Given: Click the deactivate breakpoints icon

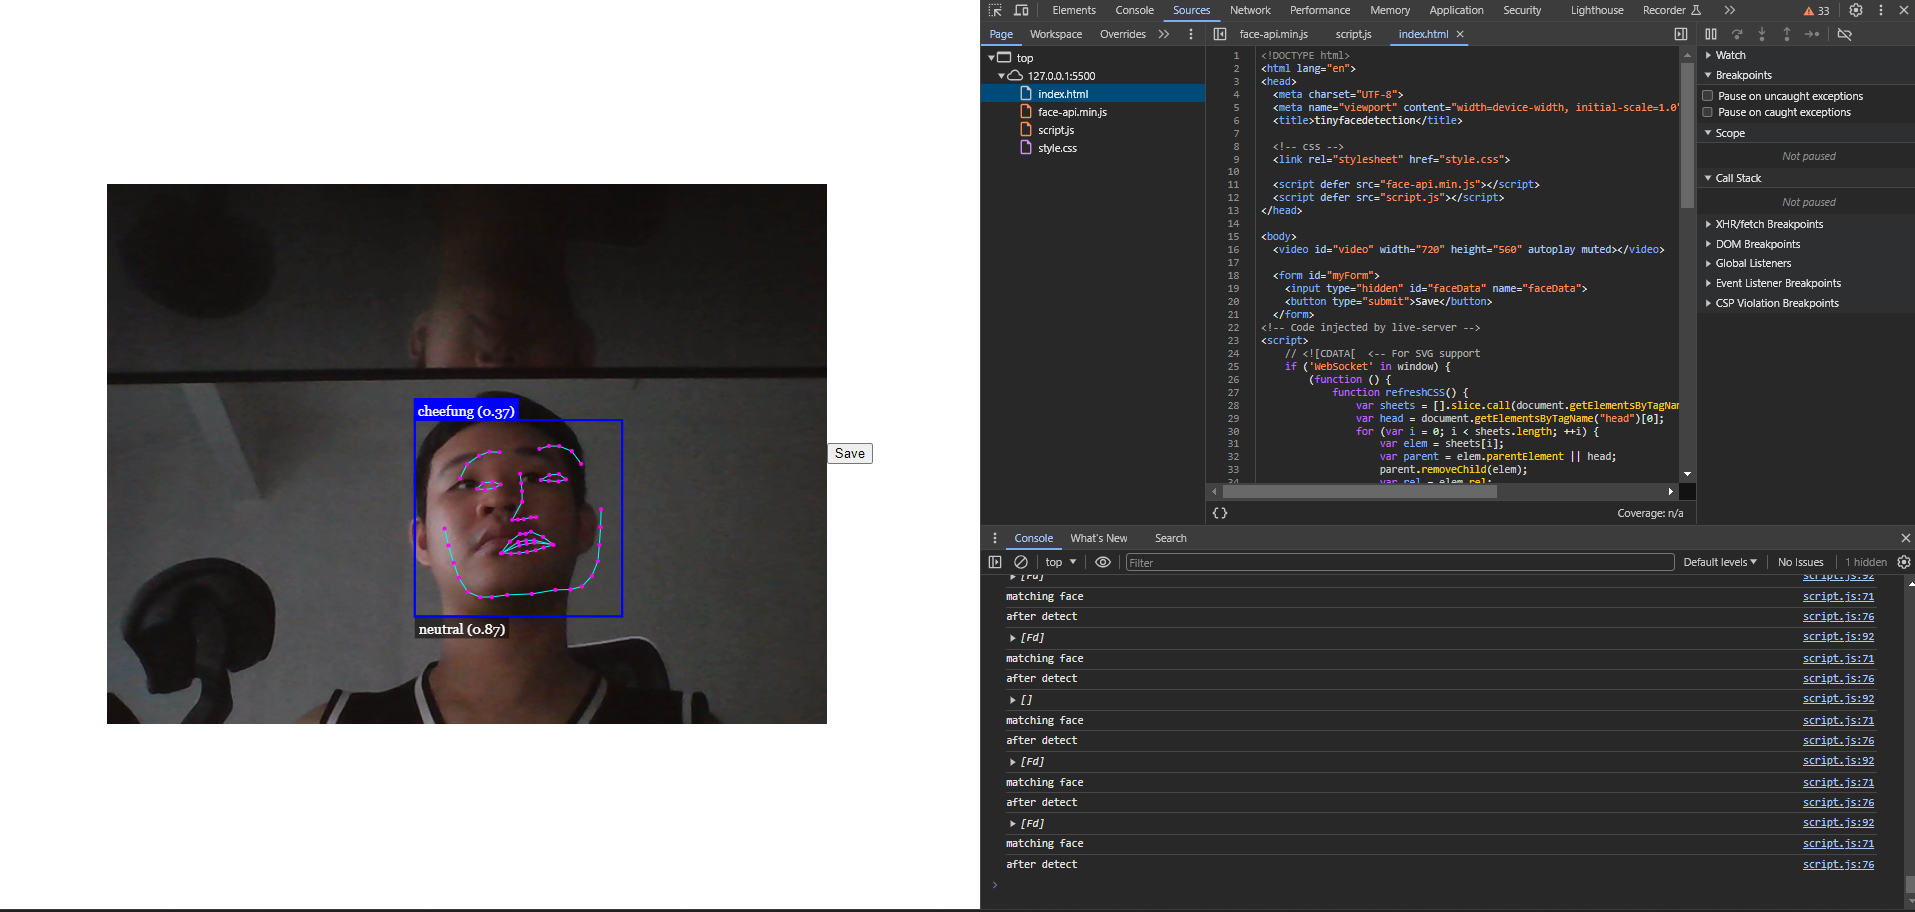Looking at the screenshot, I should 1845,34.
